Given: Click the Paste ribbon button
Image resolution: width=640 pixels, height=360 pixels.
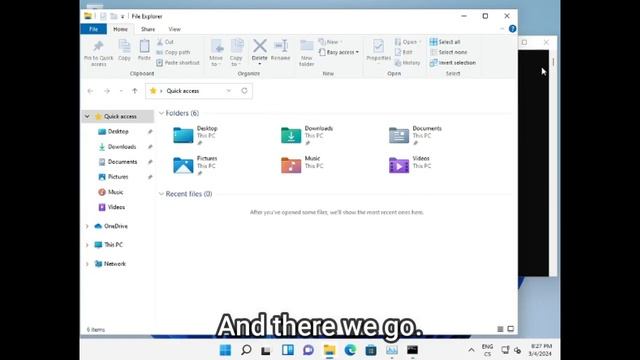Looking at the screenshot, I should coord(144,51).
